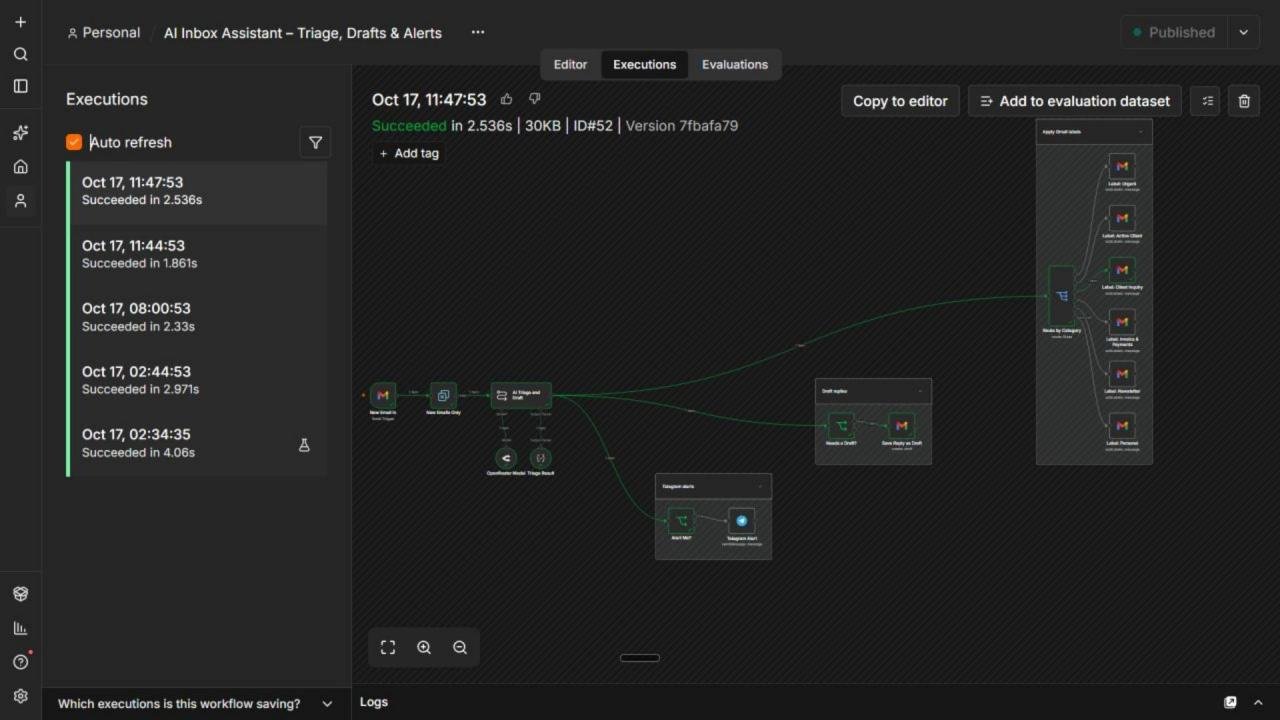Viewport: 1280px width, 720px height.
Task: Open the personal user icon in sidebar
Action: pyautogui.click(x=20, y=201)
